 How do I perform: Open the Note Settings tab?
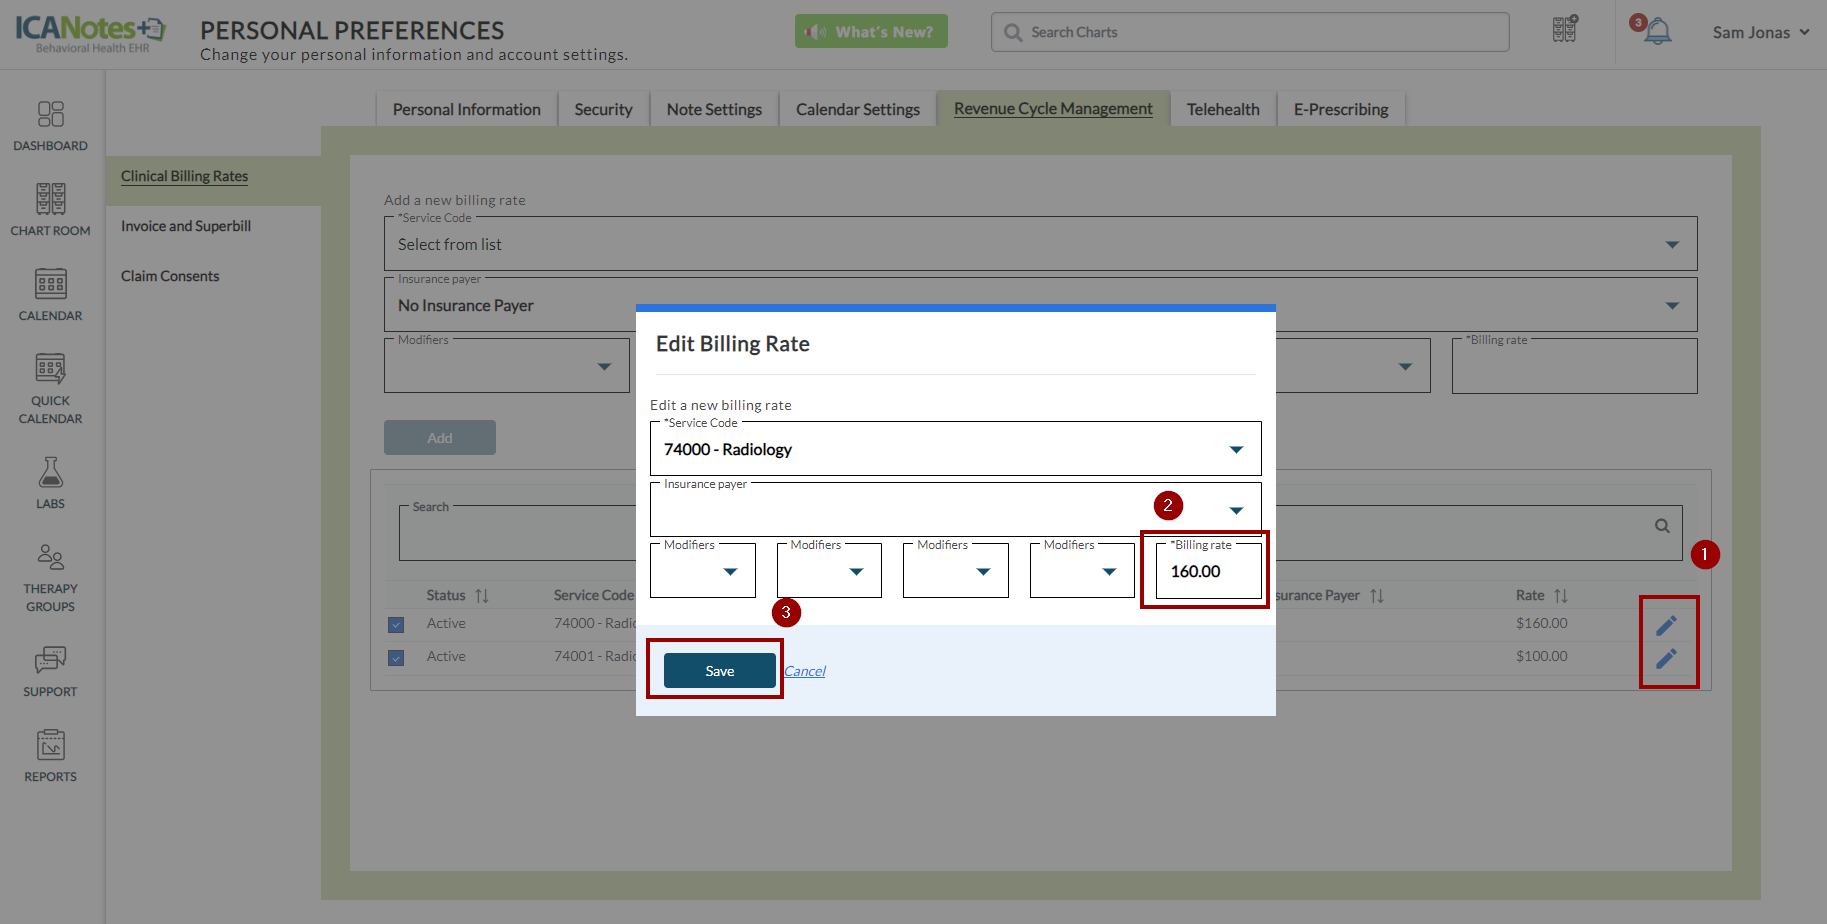[x=714, y=109]
